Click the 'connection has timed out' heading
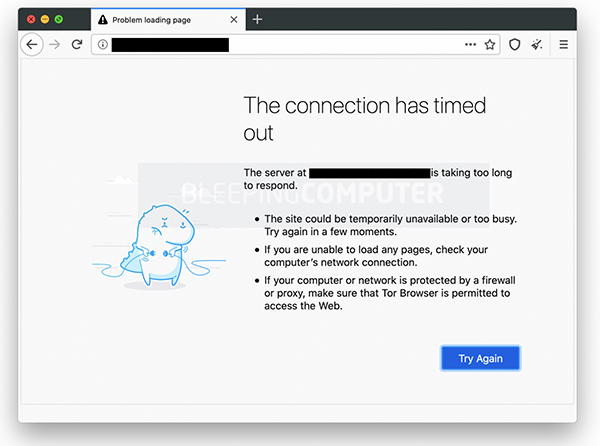600x446 pixels. 372,118
